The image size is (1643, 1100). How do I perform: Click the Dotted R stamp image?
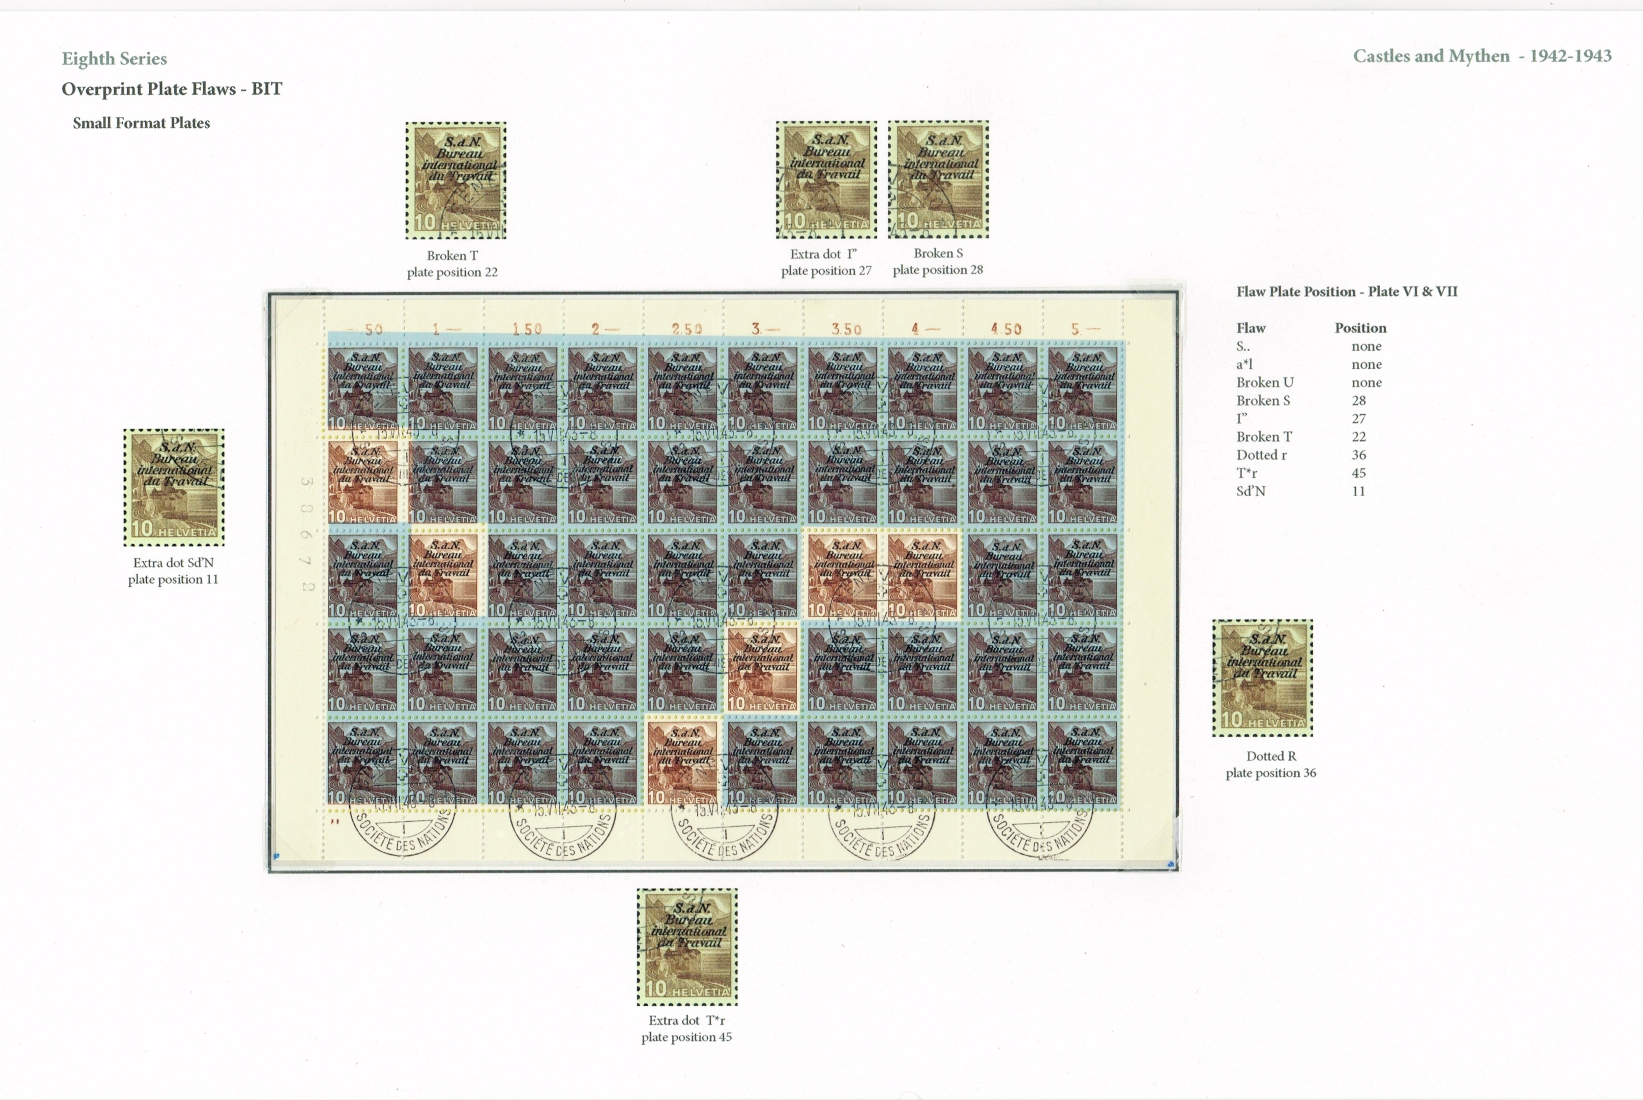1262,678
